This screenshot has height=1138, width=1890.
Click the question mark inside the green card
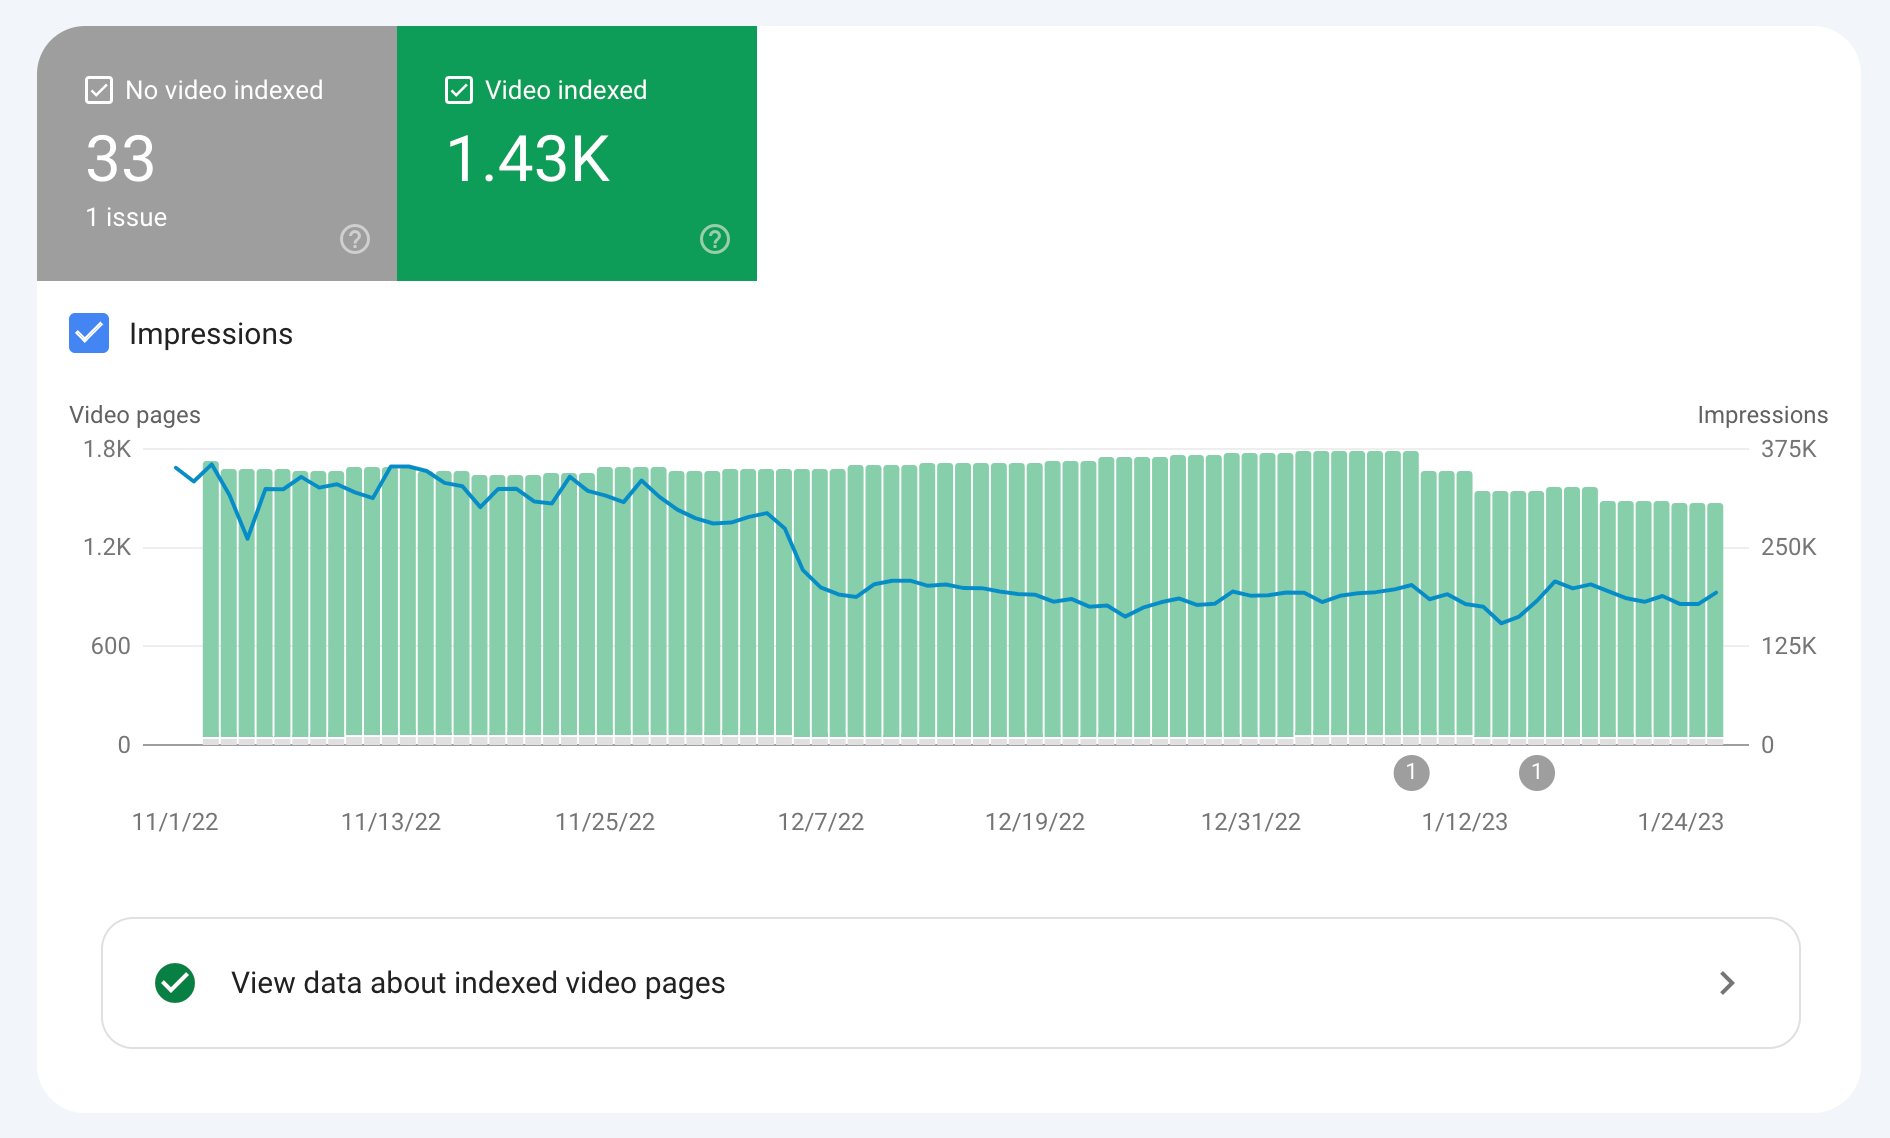tap(714, 239)
